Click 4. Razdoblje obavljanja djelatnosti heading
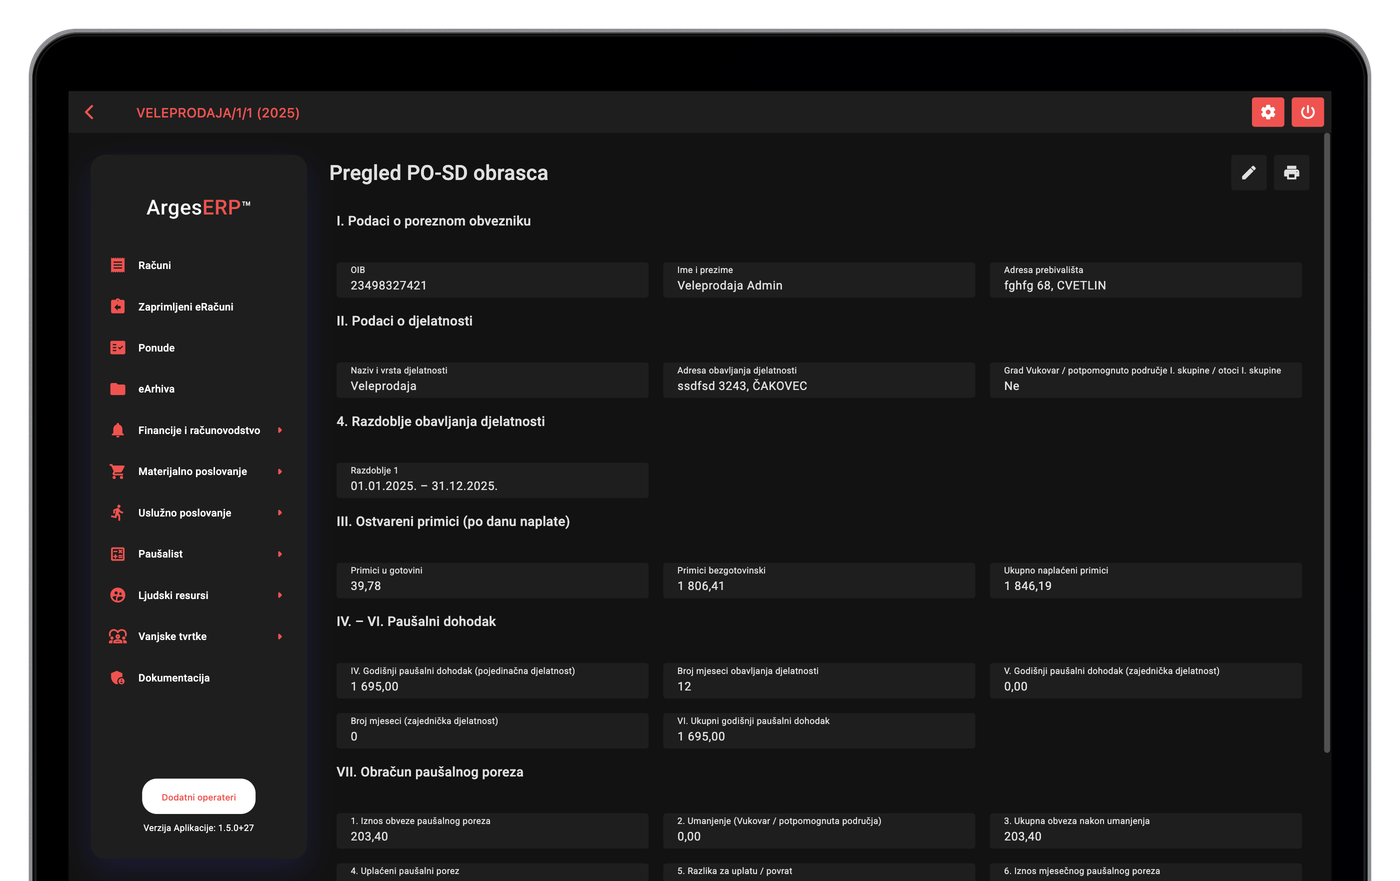The height and width of the screenshot is (881, 1400). point(441,422)
